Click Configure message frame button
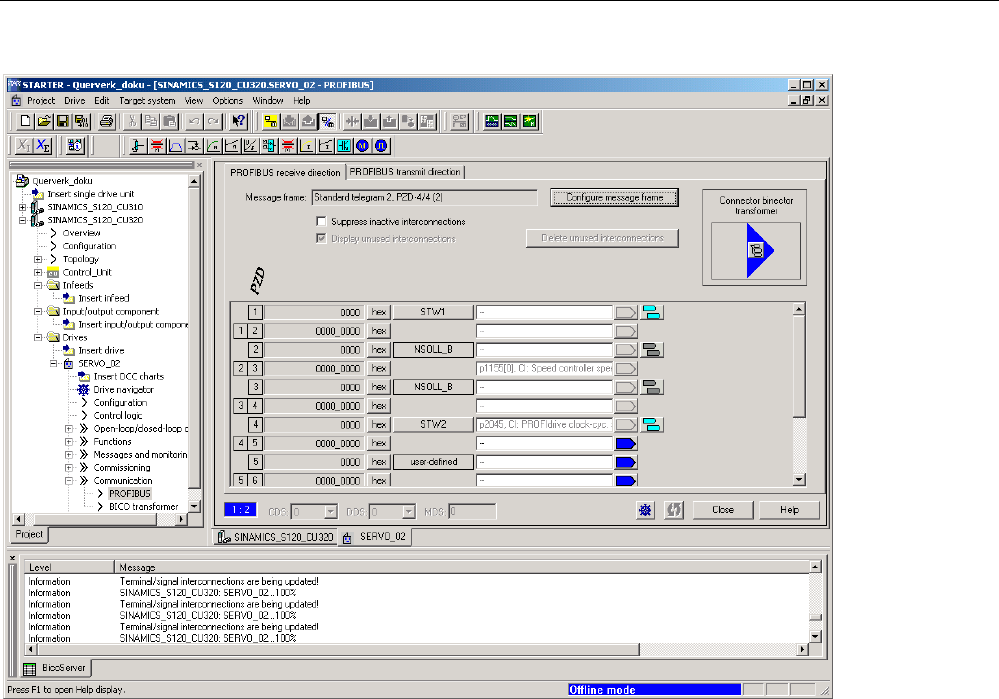Viewport: 999px width, 699px height. (614, 198)
